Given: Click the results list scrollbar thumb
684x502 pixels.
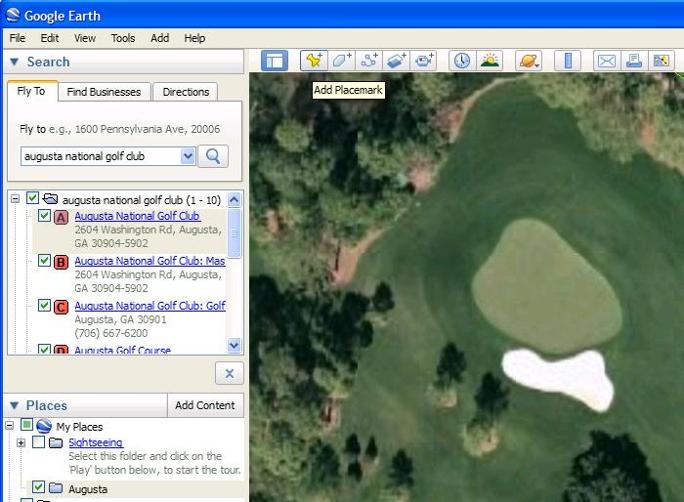Looking at the screenshot, I should pyautogui.click(x=234, y=233).
